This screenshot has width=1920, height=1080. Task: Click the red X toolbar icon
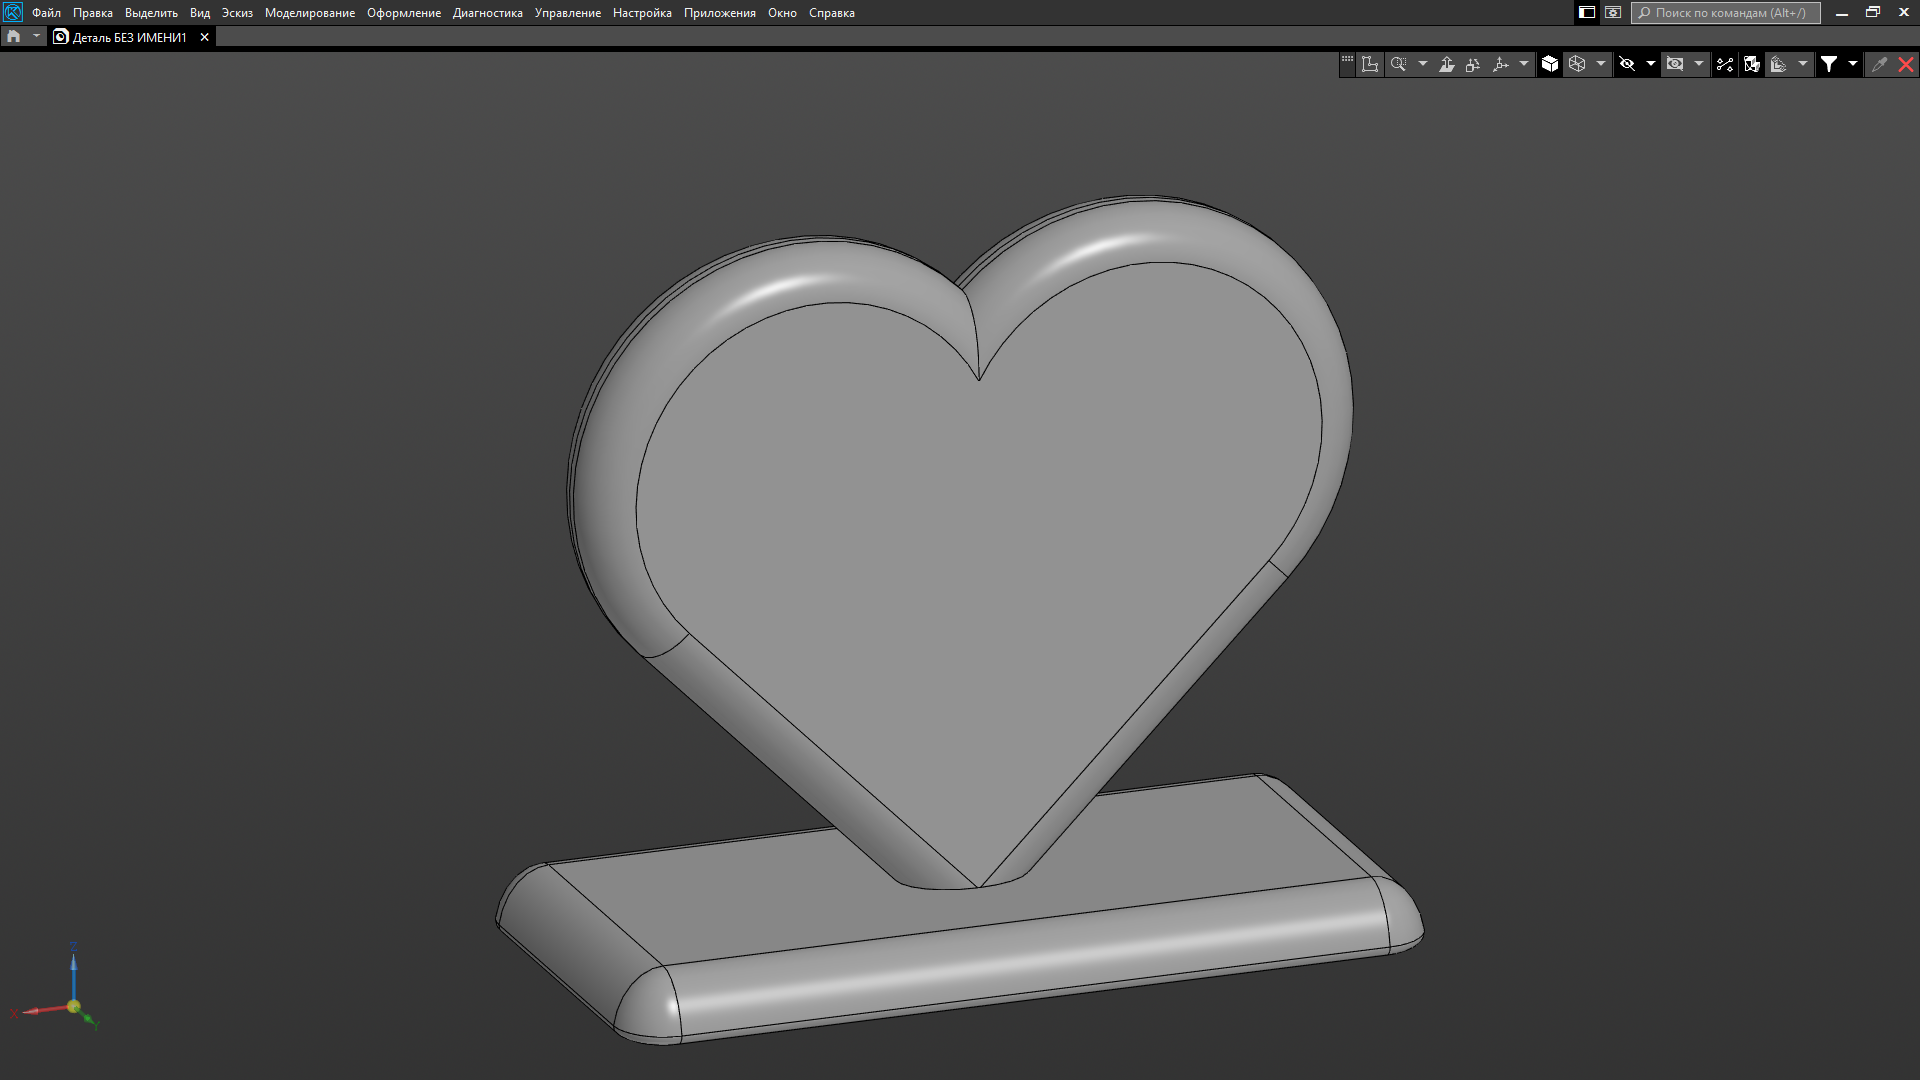pyautogui.click(x=1906, y=64)
